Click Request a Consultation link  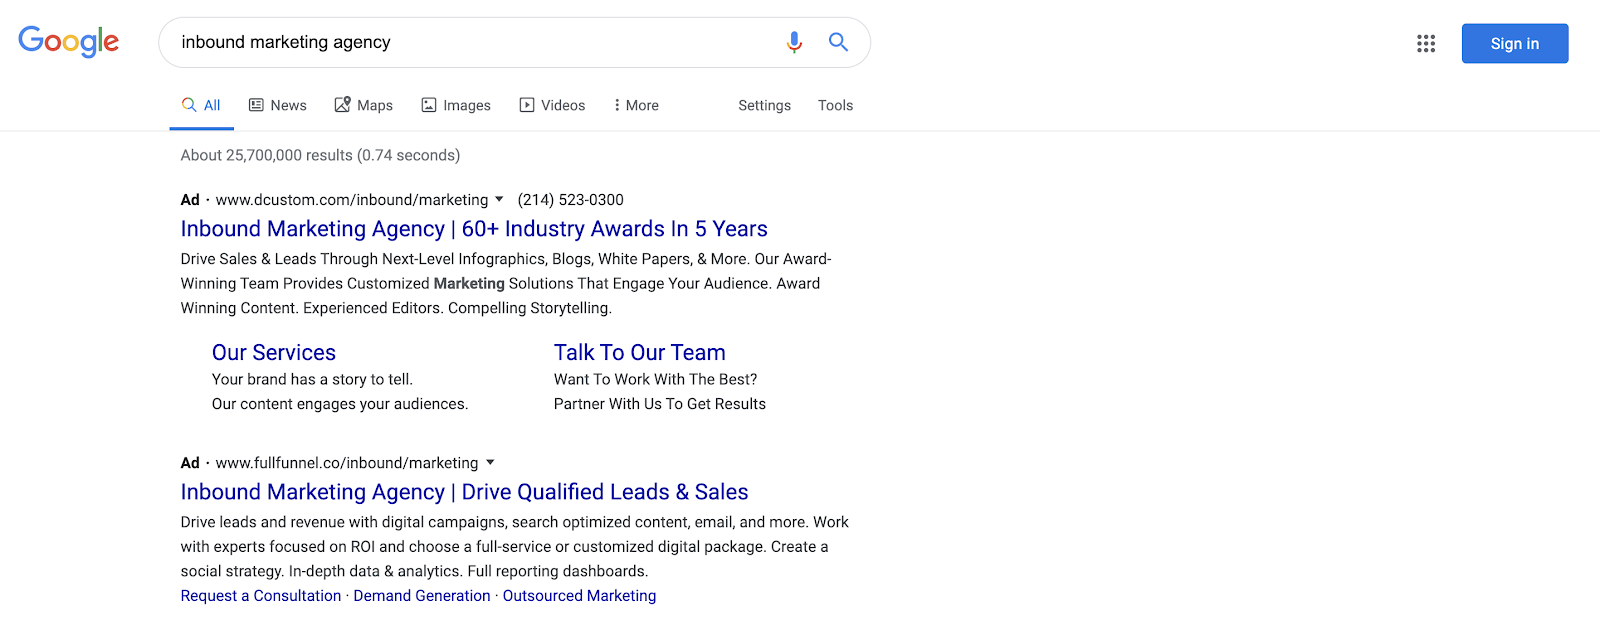click(261, 596)
